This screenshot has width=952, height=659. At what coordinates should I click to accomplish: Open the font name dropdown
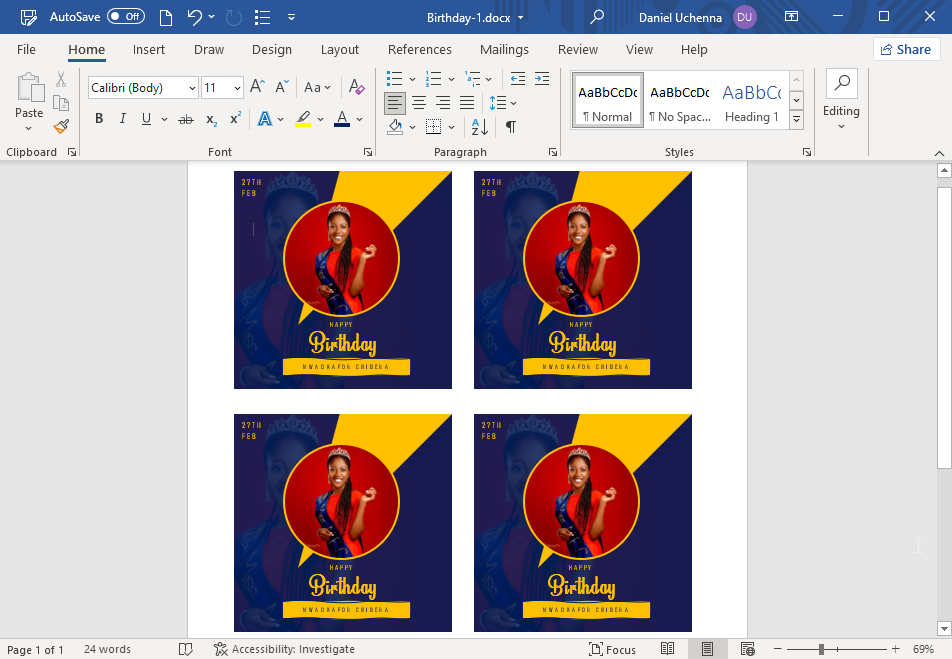coord(192,88)
